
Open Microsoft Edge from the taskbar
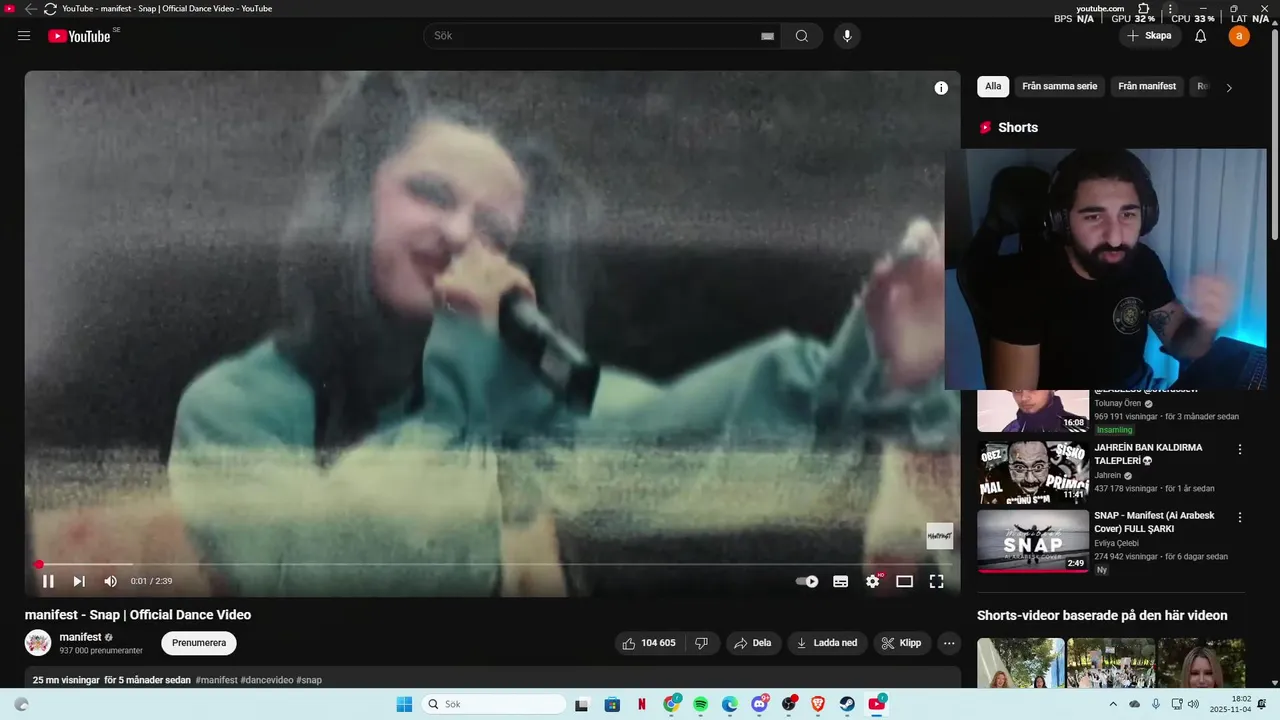(x=730, y=704)
